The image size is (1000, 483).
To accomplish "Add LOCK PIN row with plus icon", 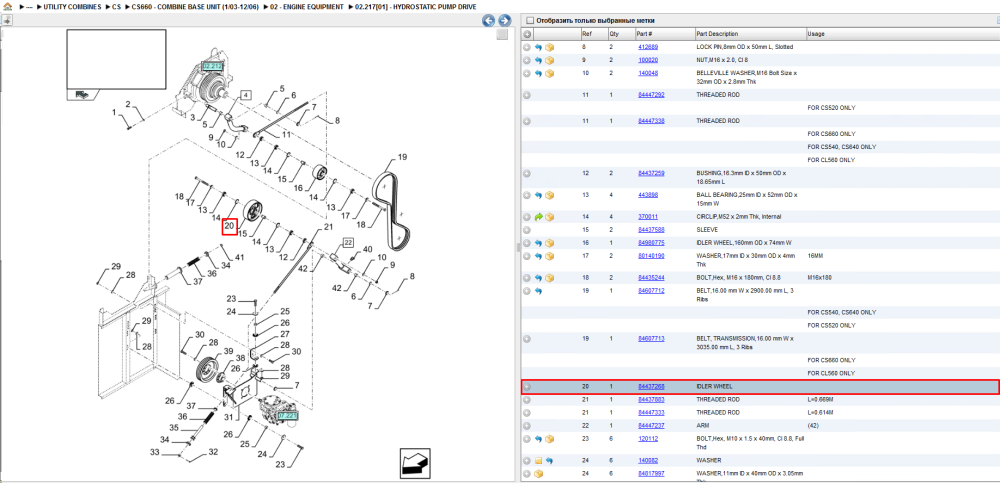I will coord(527,47).
